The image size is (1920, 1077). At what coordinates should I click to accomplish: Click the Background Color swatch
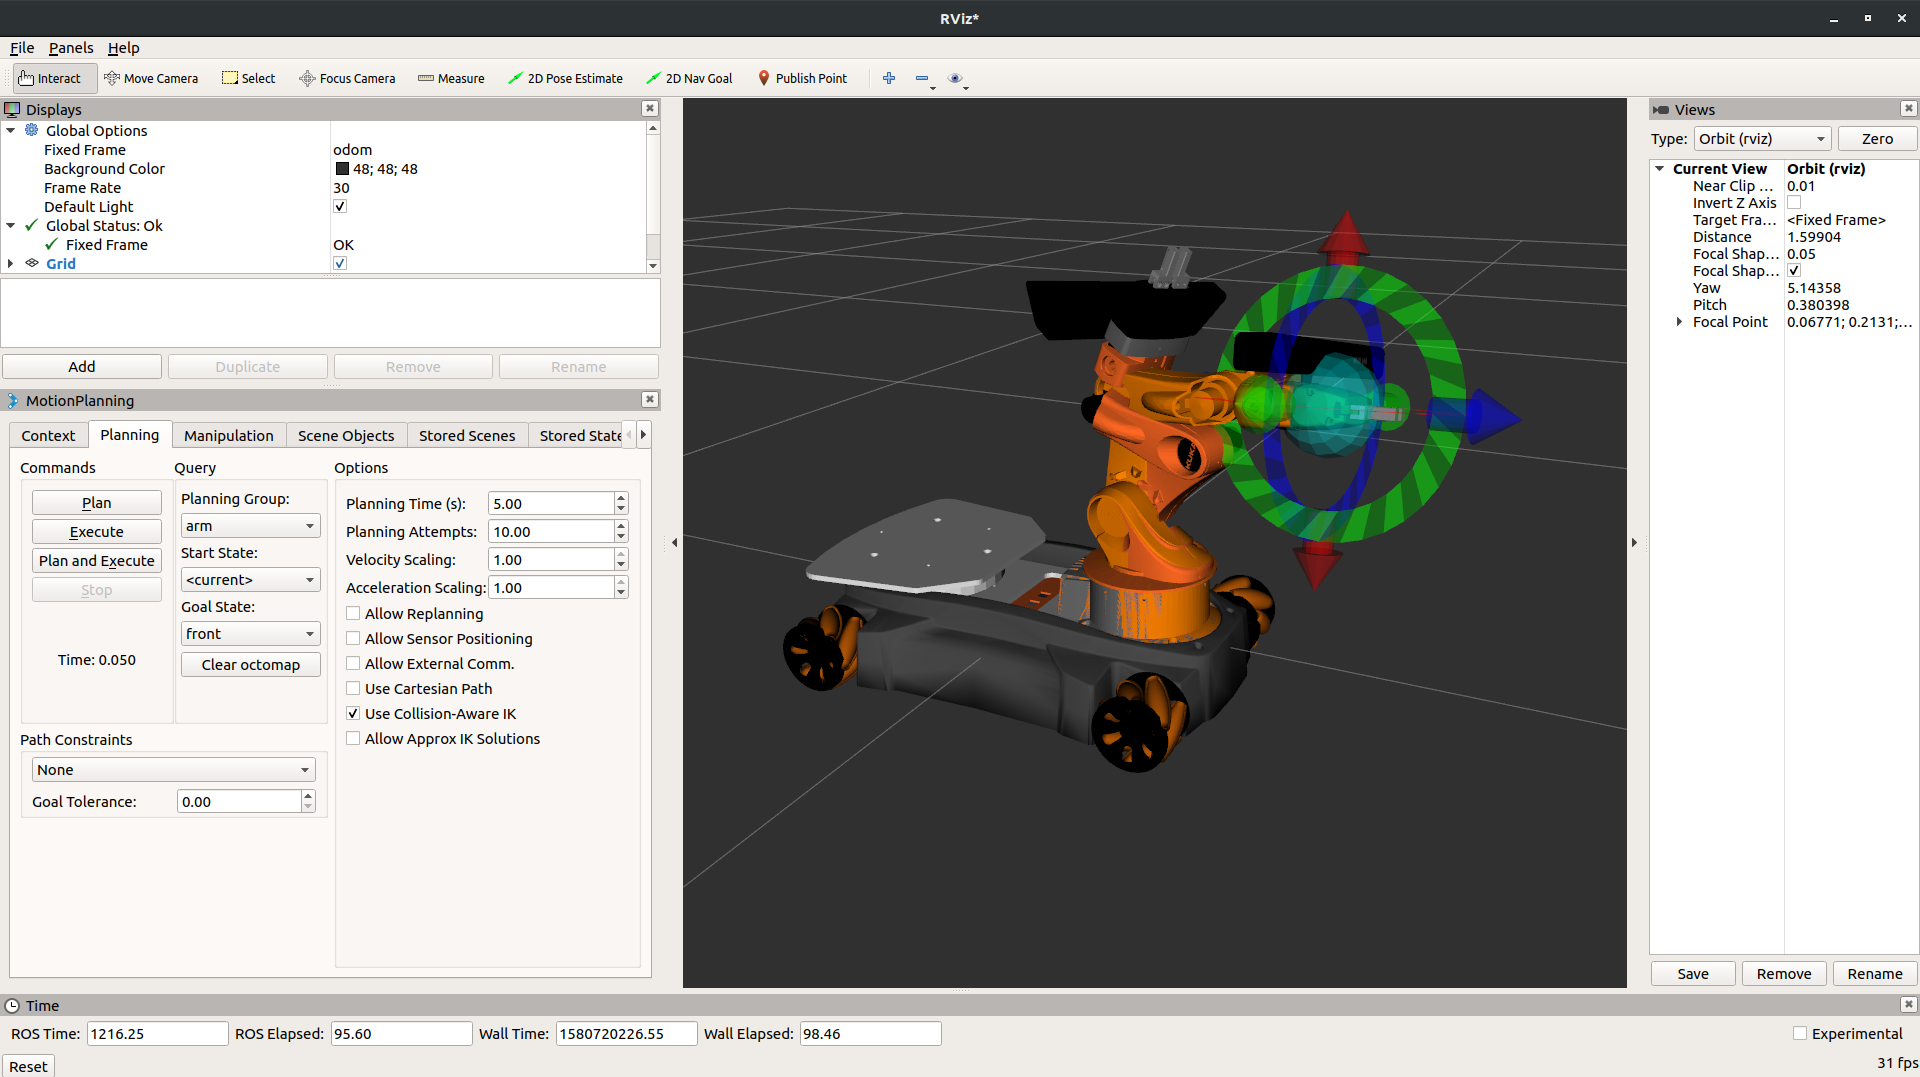[342, 168]
